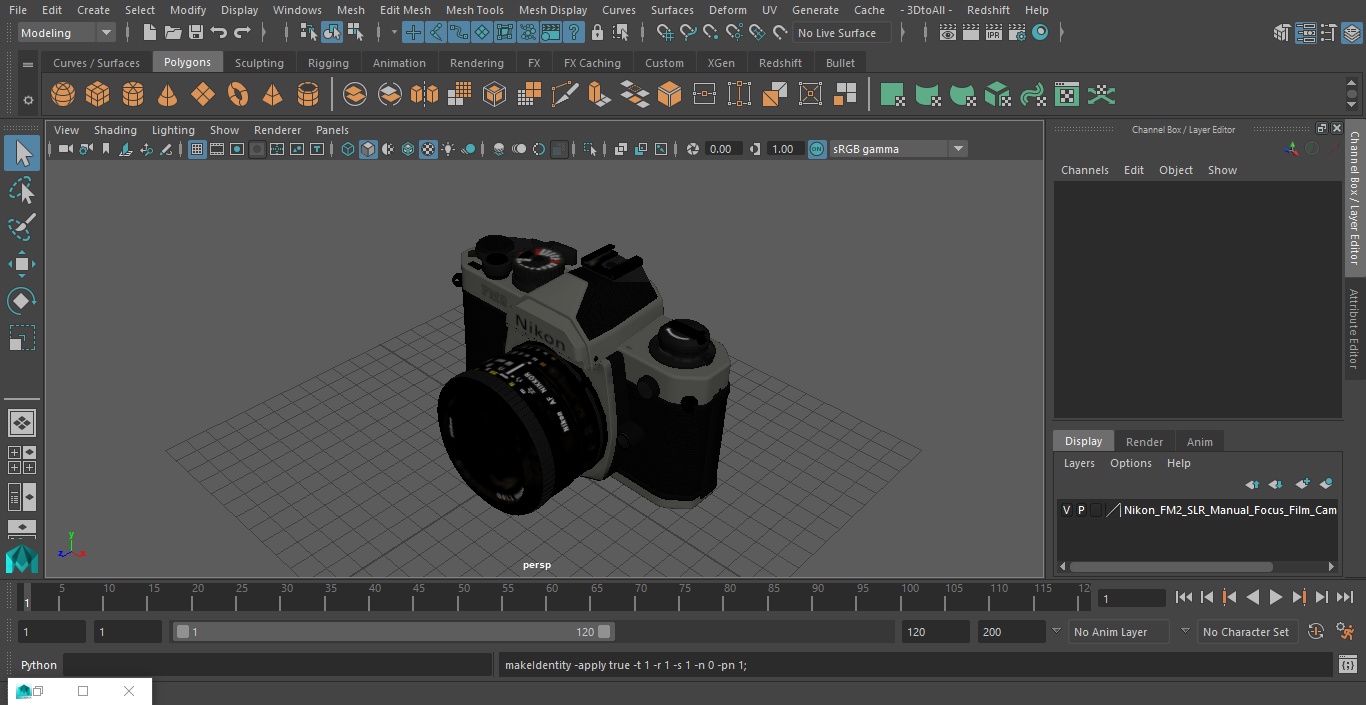
Task: Open the No Live Surface field
Action: 842,33
